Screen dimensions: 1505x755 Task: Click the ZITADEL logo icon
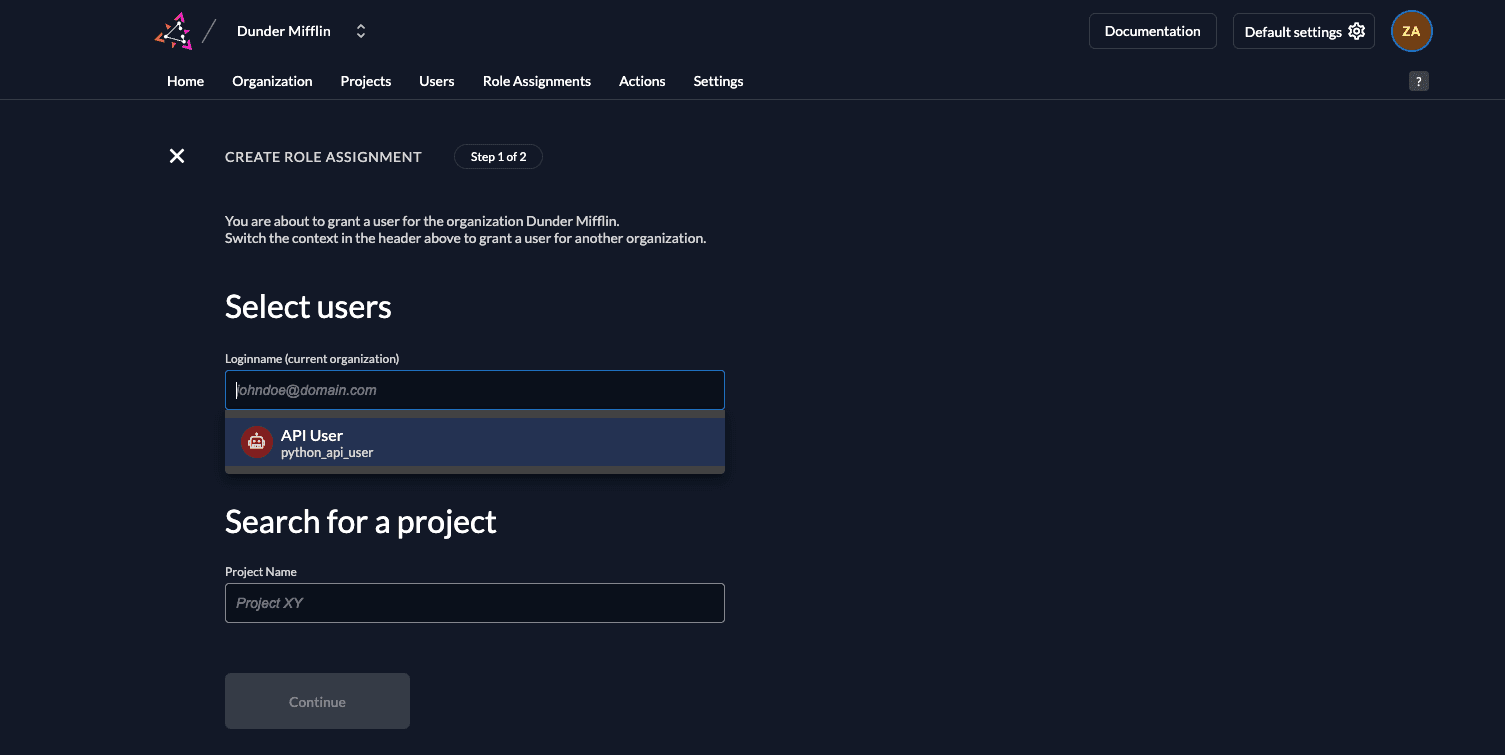[x=173, y=31]
